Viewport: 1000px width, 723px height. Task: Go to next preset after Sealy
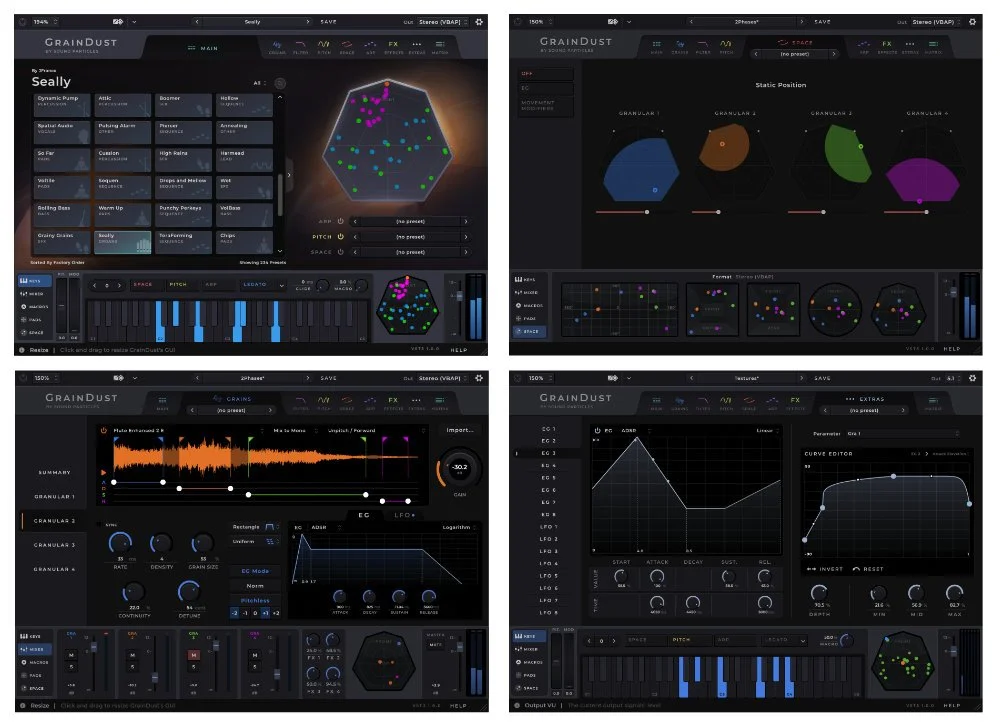308,22
